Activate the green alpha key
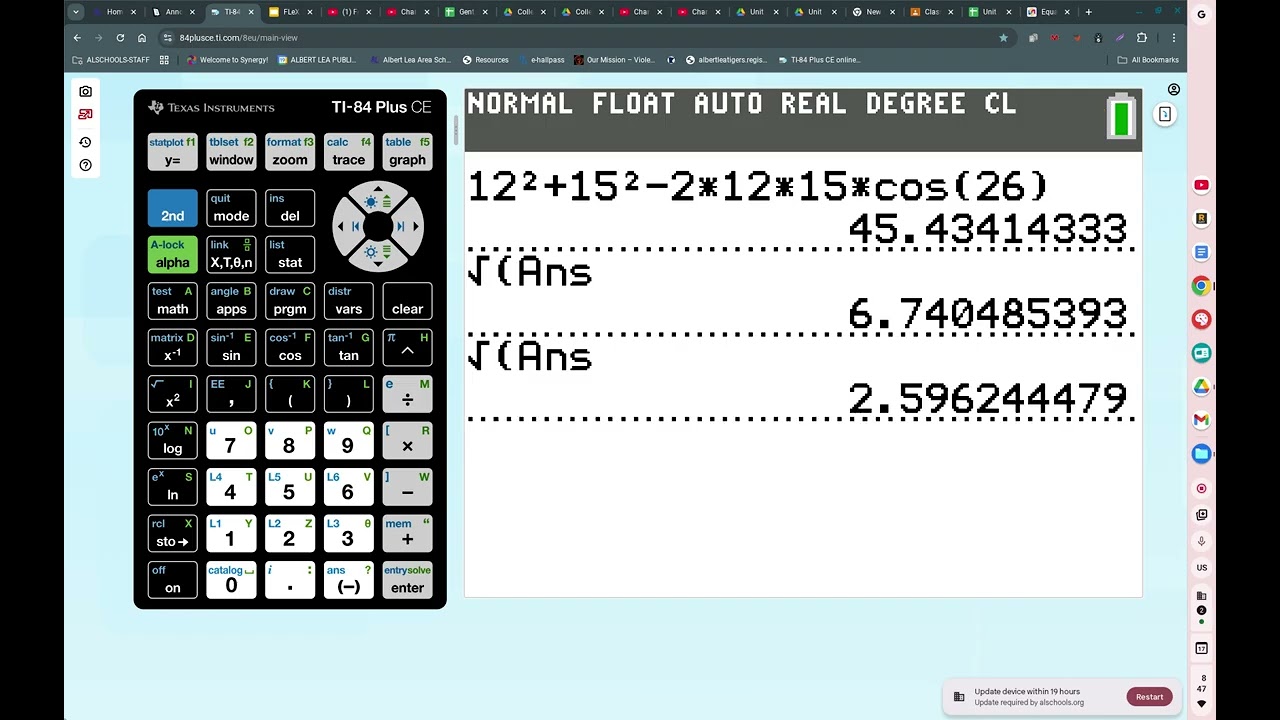 point(172,255)
